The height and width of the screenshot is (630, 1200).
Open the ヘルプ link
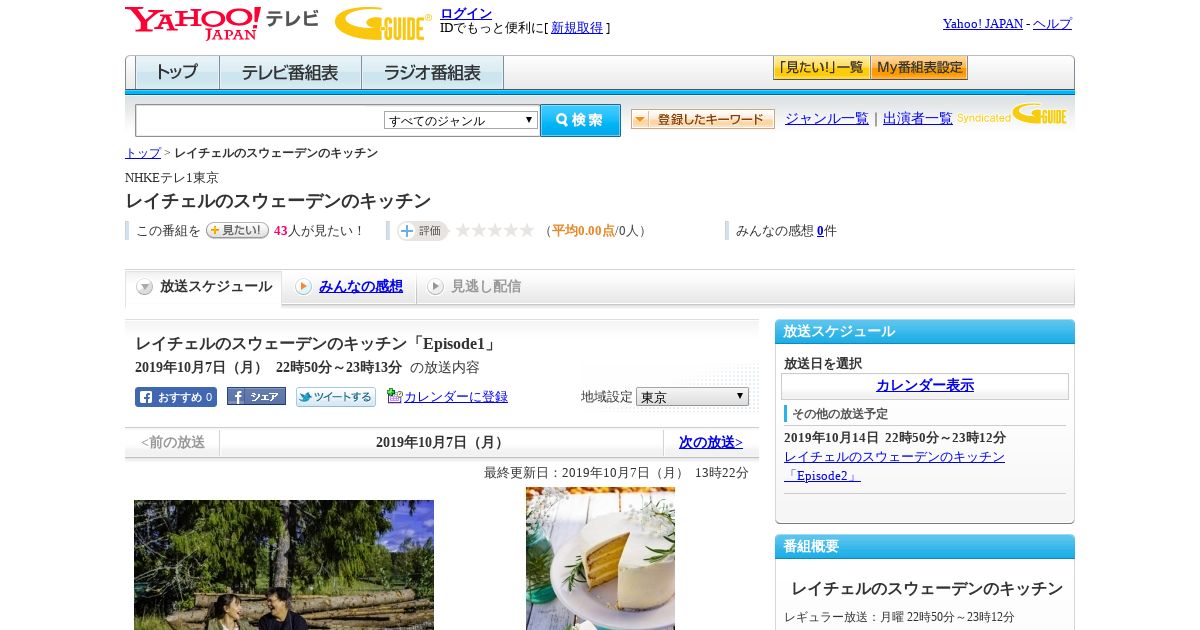1052,23
